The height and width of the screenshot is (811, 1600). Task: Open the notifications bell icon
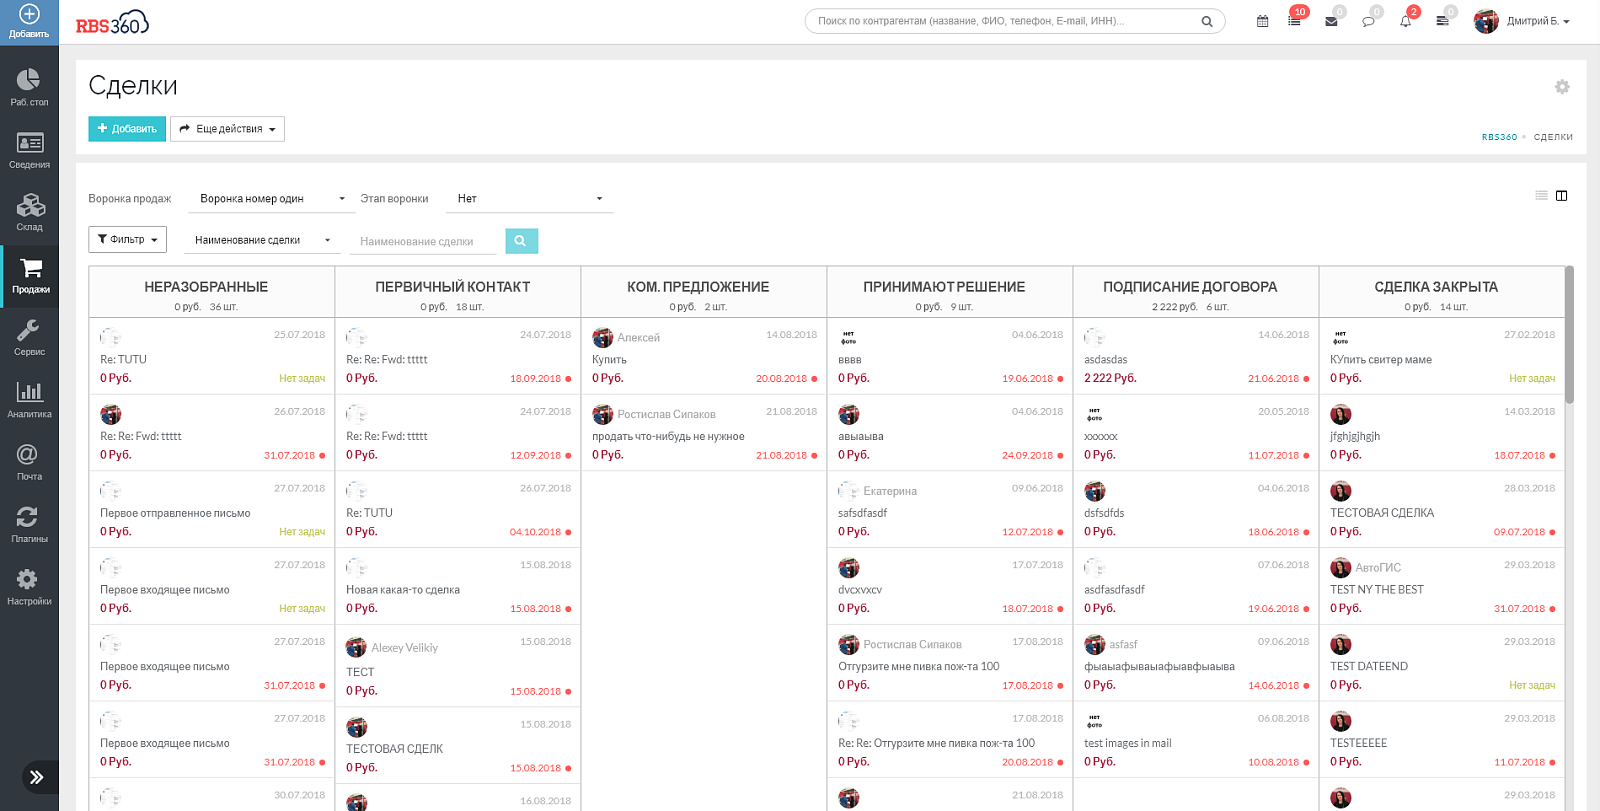[1405, 21]
